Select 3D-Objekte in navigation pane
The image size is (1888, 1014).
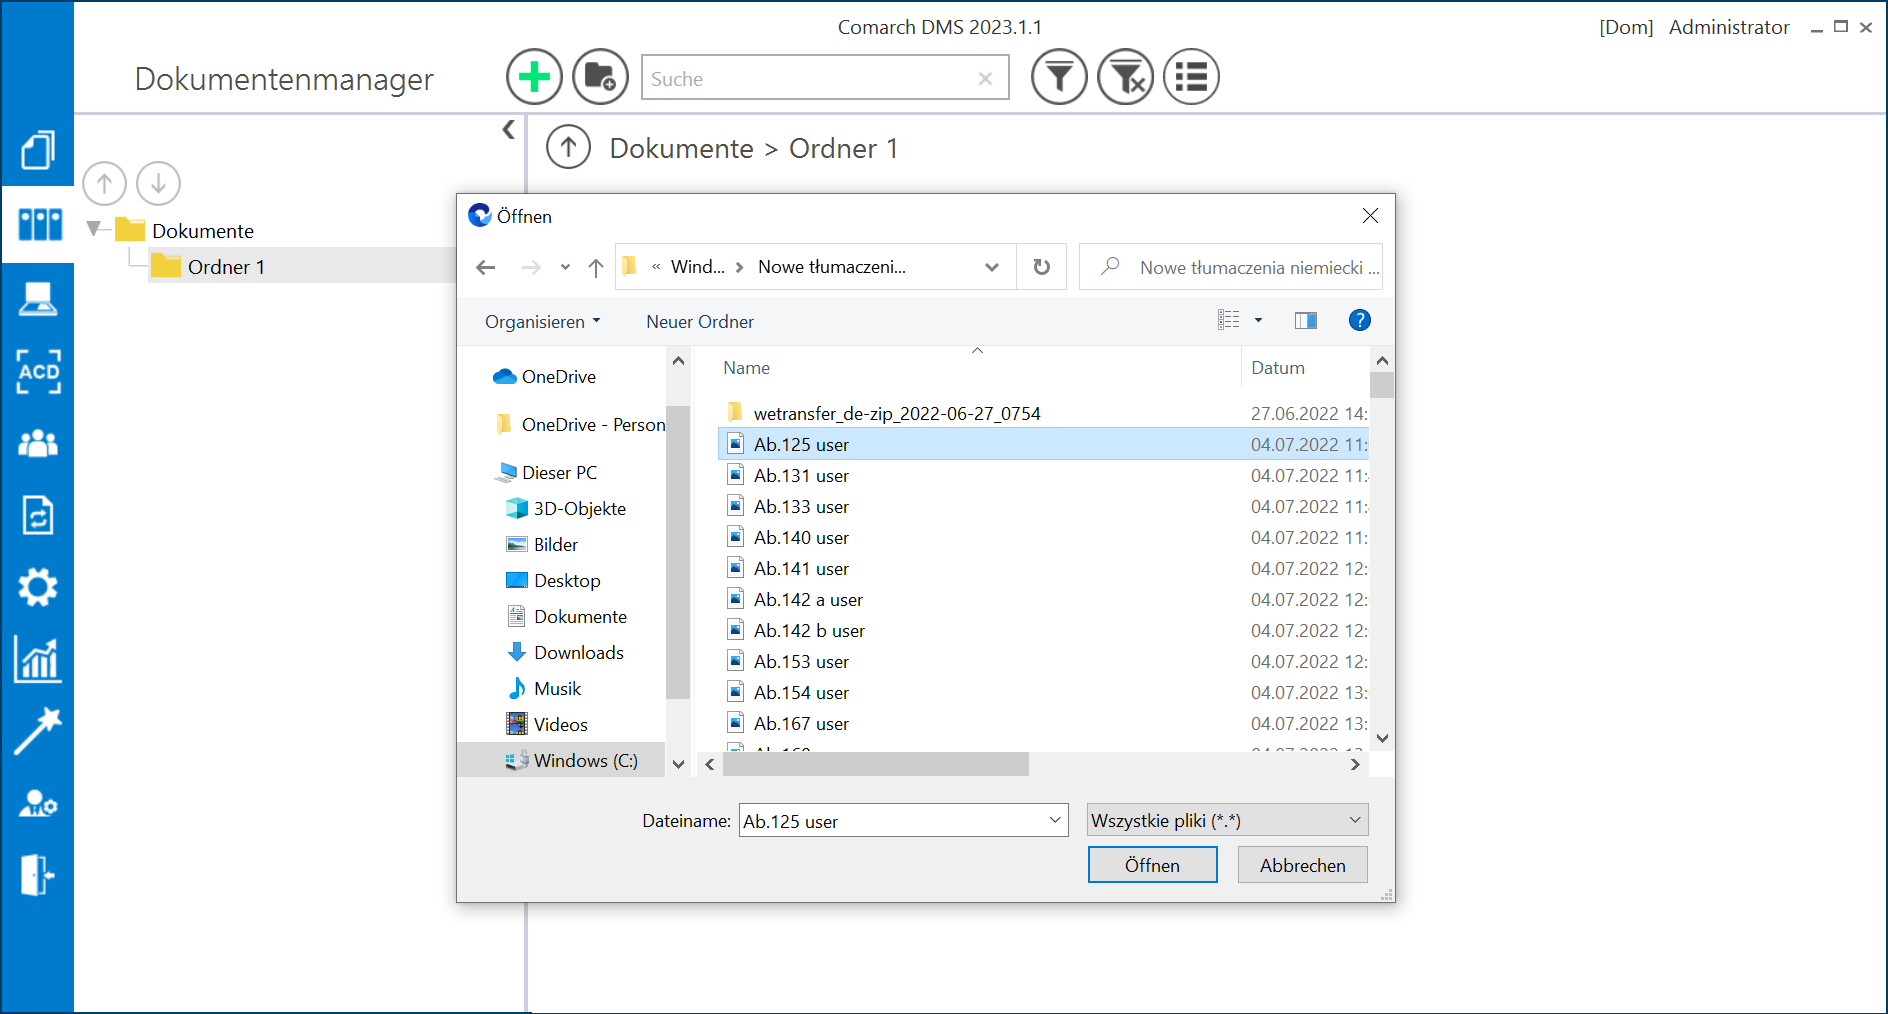click(579, 509)
